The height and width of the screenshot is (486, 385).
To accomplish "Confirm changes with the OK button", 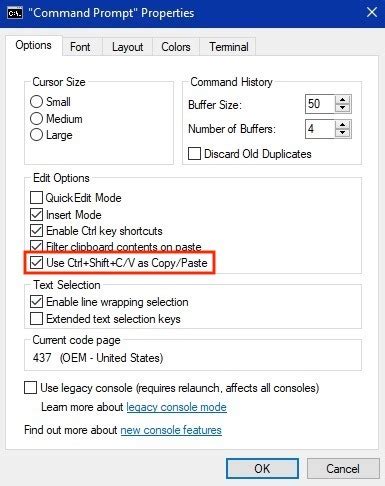I will click(262, 468).
